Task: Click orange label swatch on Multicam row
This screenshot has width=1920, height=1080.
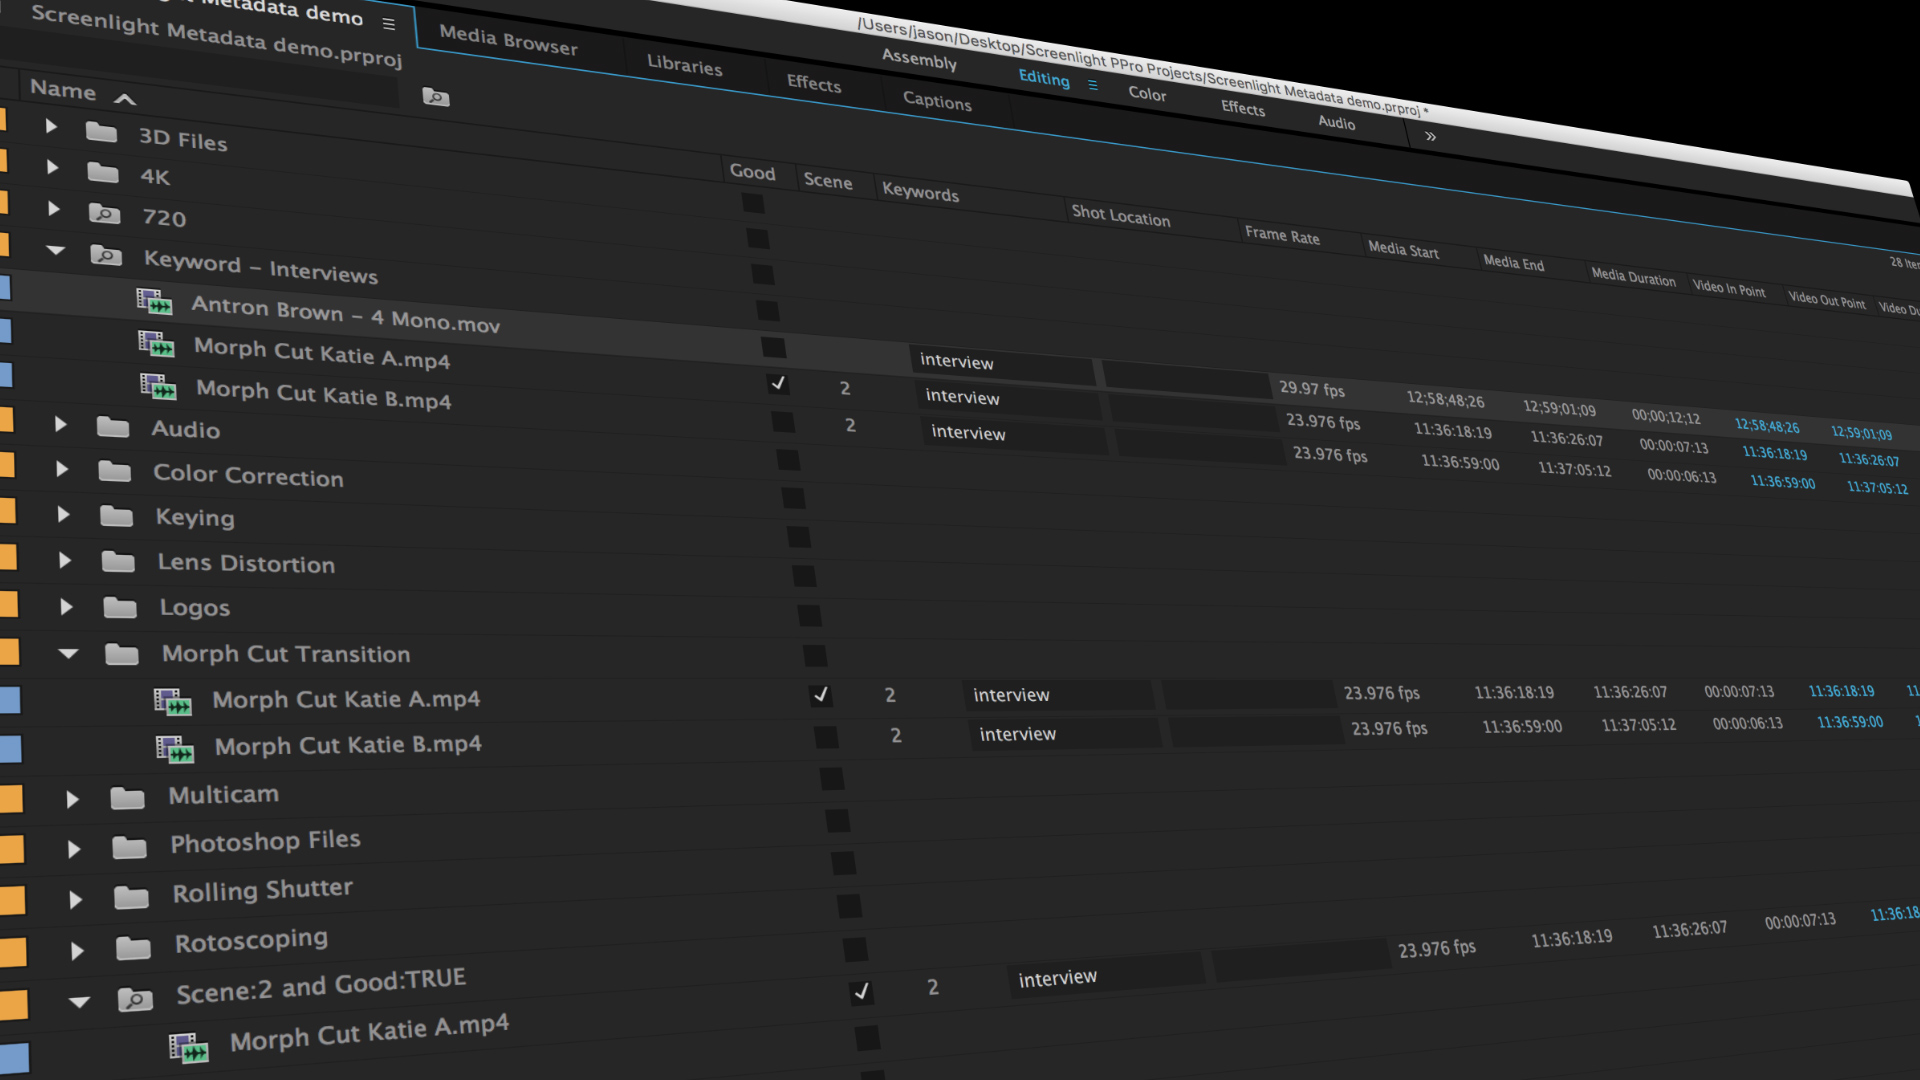Action: (10, 798)
